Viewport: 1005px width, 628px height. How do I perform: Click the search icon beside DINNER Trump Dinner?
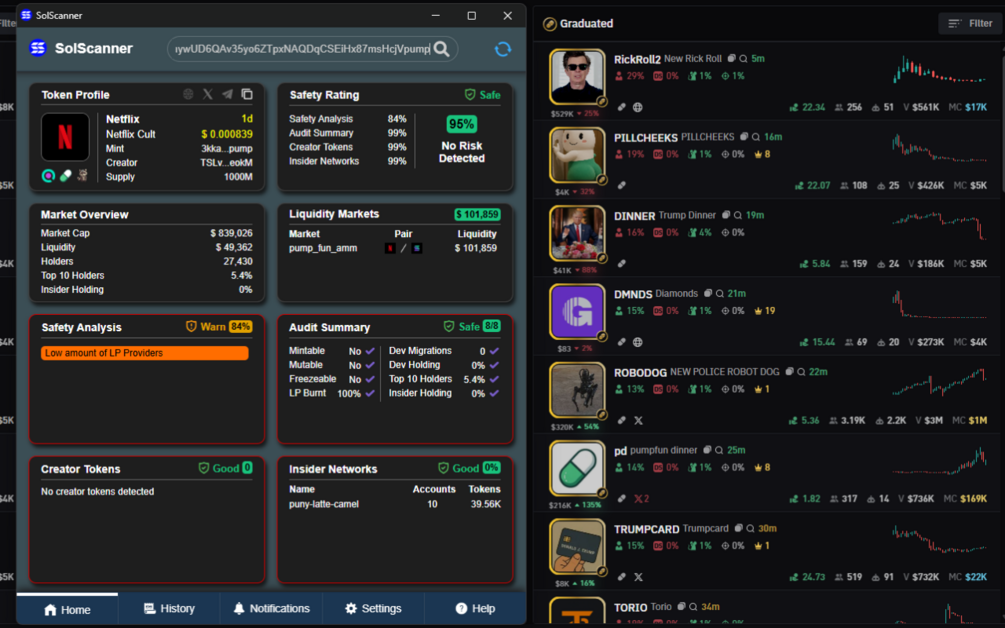(738, 215)
